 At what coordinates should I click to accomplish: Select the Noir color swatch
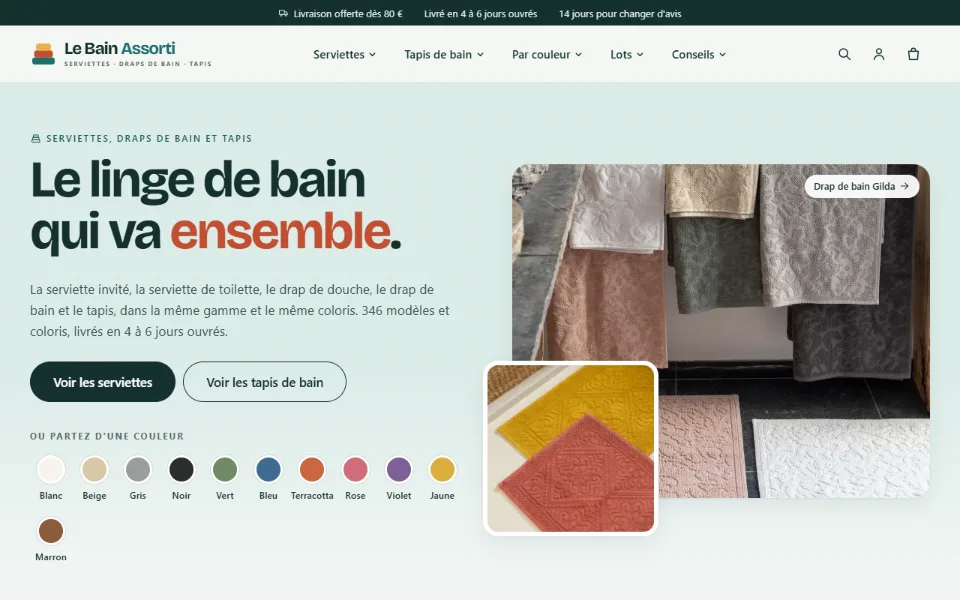tap(181, 470)
